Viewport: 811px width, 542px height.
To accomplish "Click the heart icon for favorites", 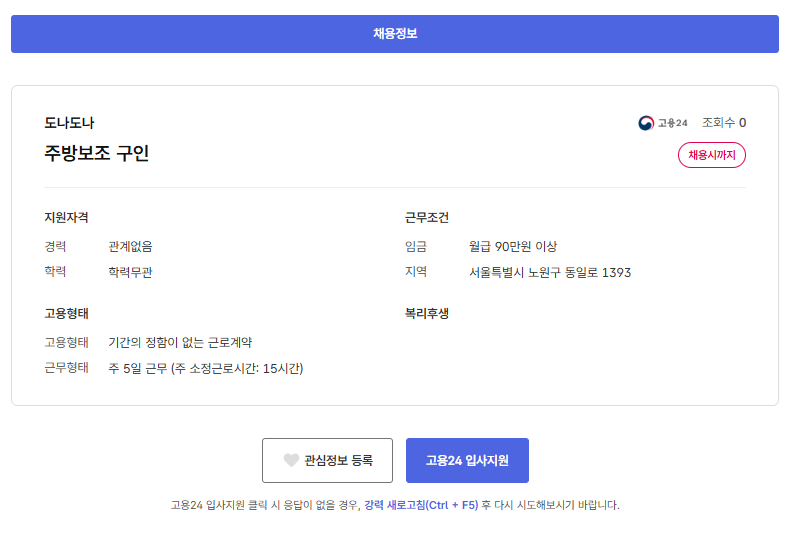I will [x=291, y=461].
